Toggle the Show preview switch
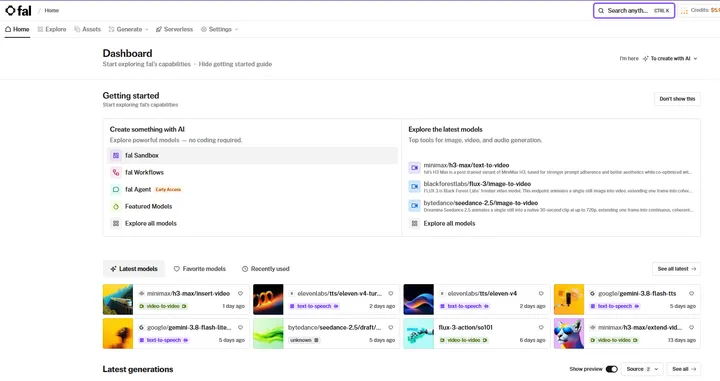720x381 pixels. coord(612,369)
